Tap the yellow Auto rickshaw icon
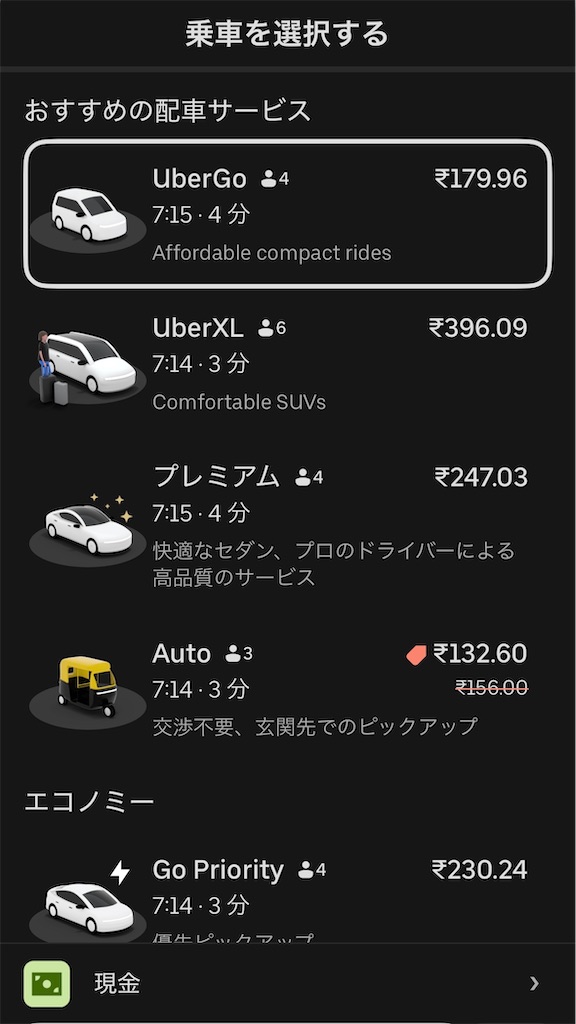This screenshot has width=576, height=1024. [88, 691]
